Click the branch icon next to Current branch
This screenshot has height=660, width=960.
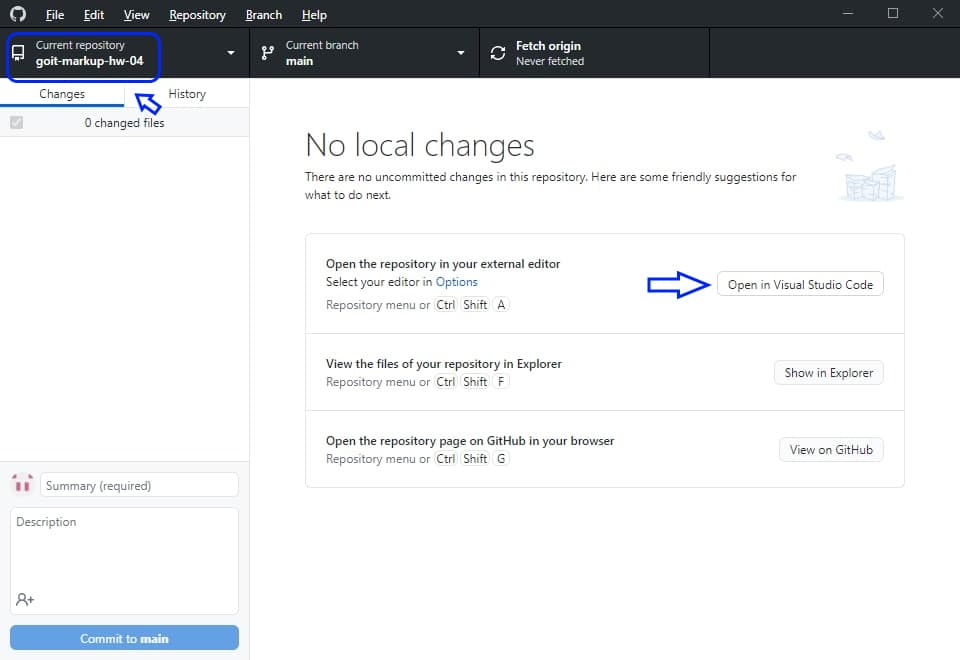click(268, 53)
